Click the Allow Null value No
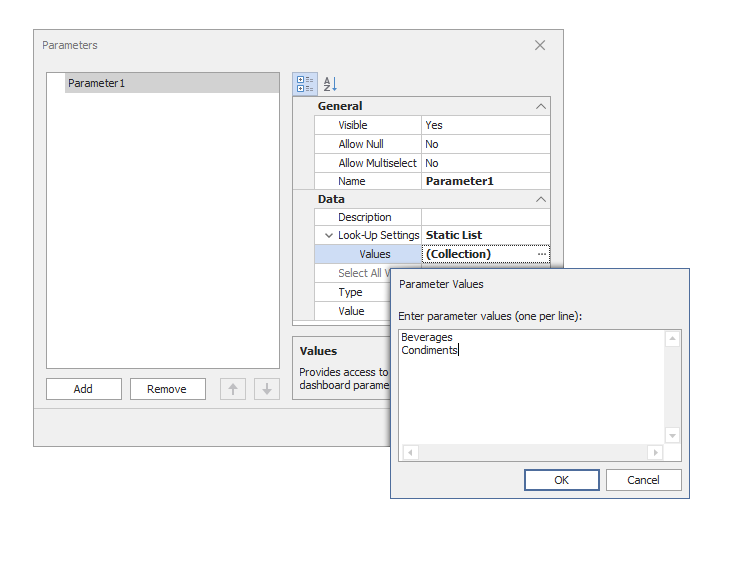The height and width of the screenshot is (566, 745). point(486,144)
